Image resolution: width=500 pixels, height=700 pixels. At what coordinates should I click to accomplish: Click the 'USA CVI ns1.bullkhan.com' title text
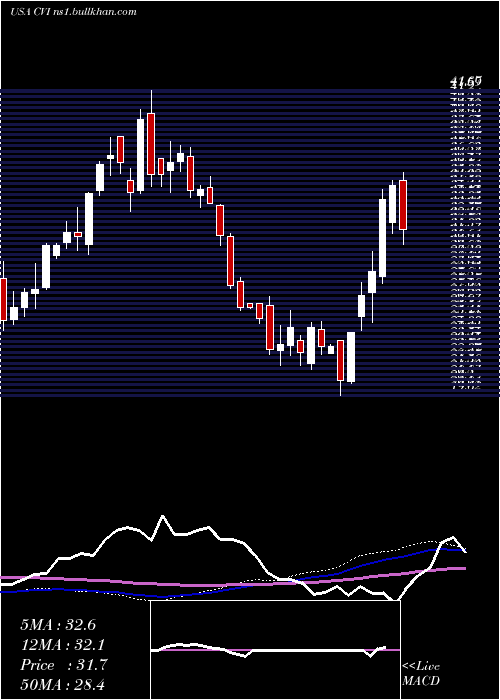73,12
